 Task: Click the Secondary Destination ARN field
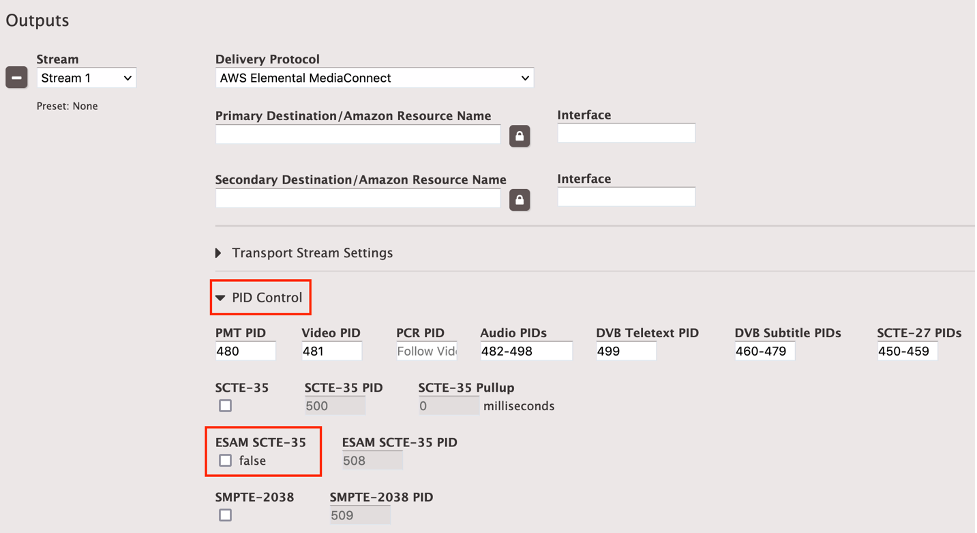pyautogui.click(x=357, y=198)
